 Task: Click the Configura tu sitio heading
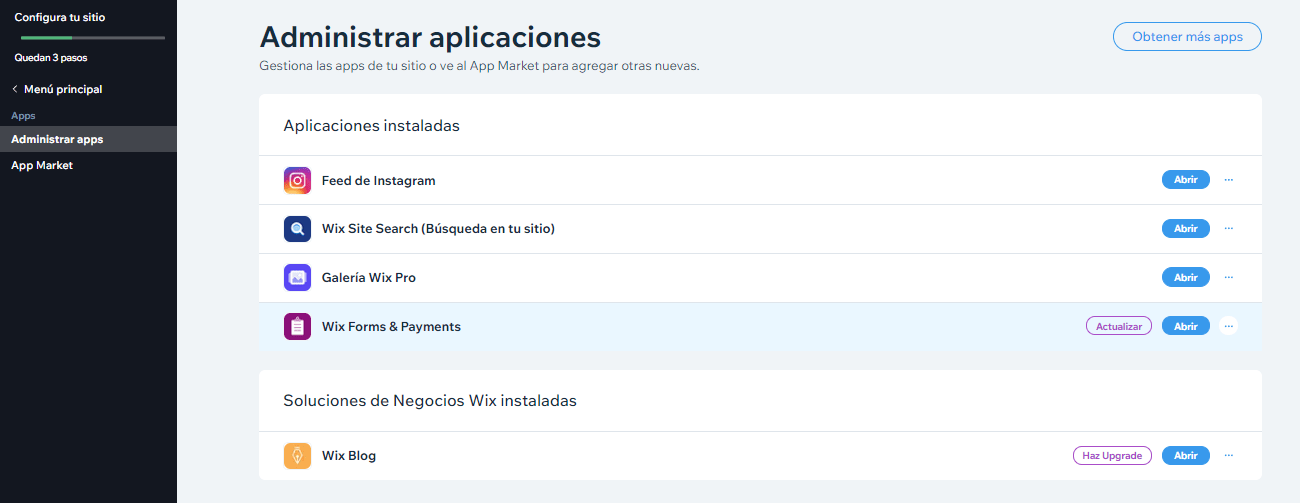pos(59,17)
